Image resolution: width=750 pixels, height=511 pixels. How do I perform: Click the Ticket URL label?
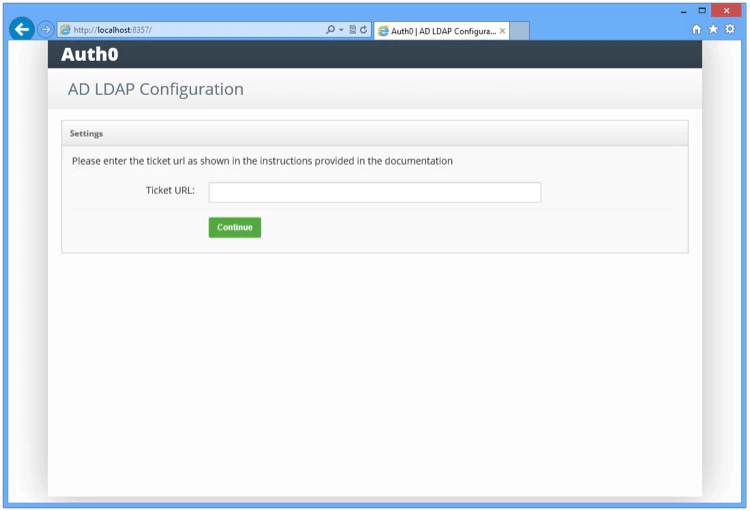170,190
